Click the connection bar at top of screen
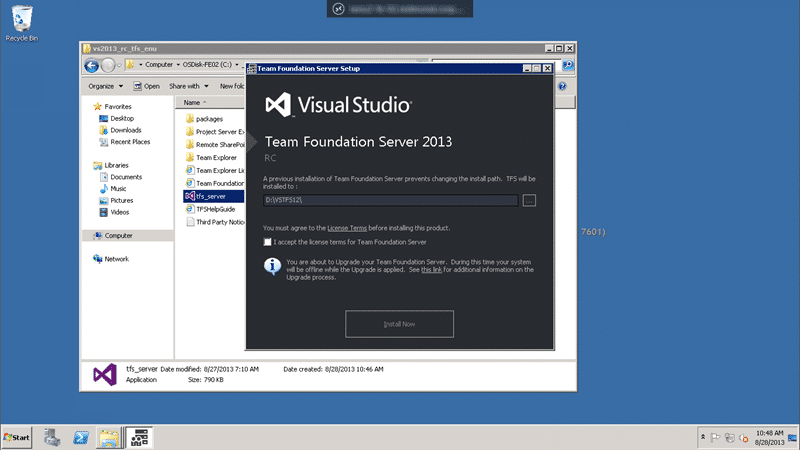 (x=399, y=9)
